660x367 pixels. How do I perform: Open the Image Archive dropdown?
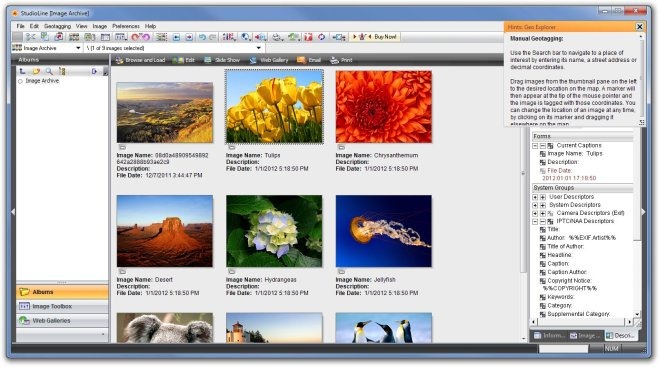point(78,48)
